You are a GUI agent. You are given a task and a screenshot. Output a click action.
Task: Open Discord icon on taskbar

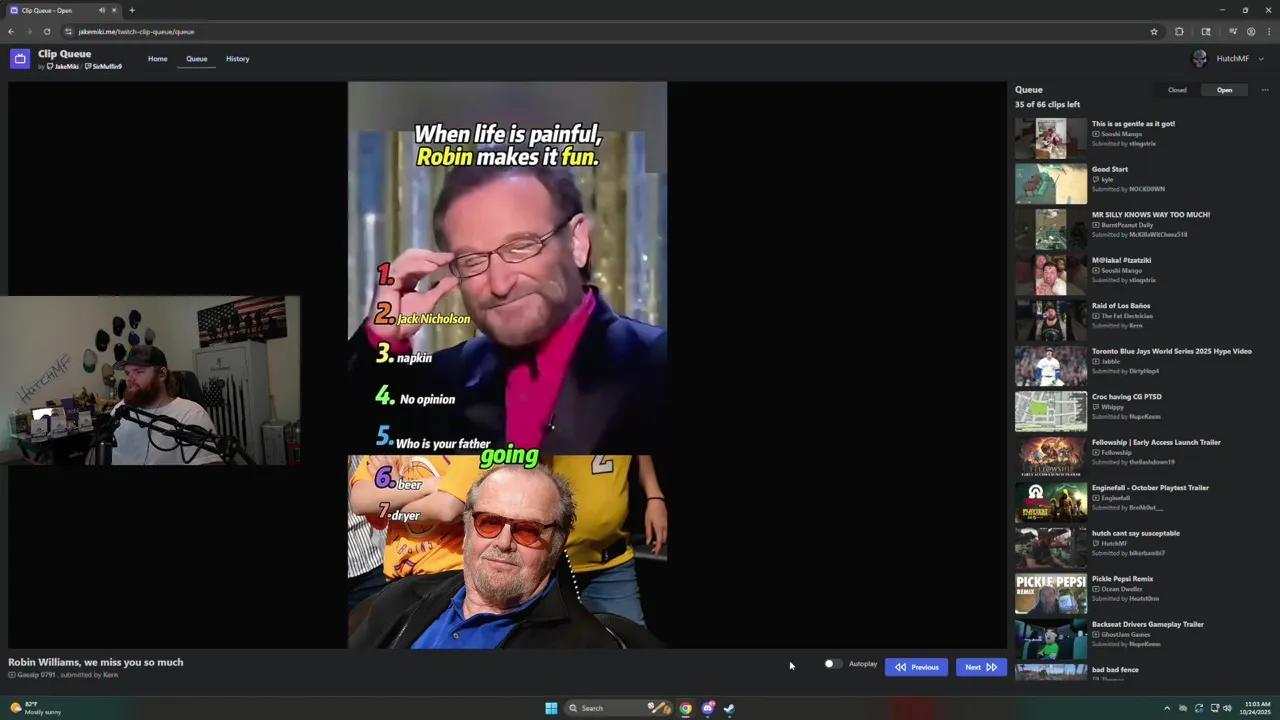707,708
